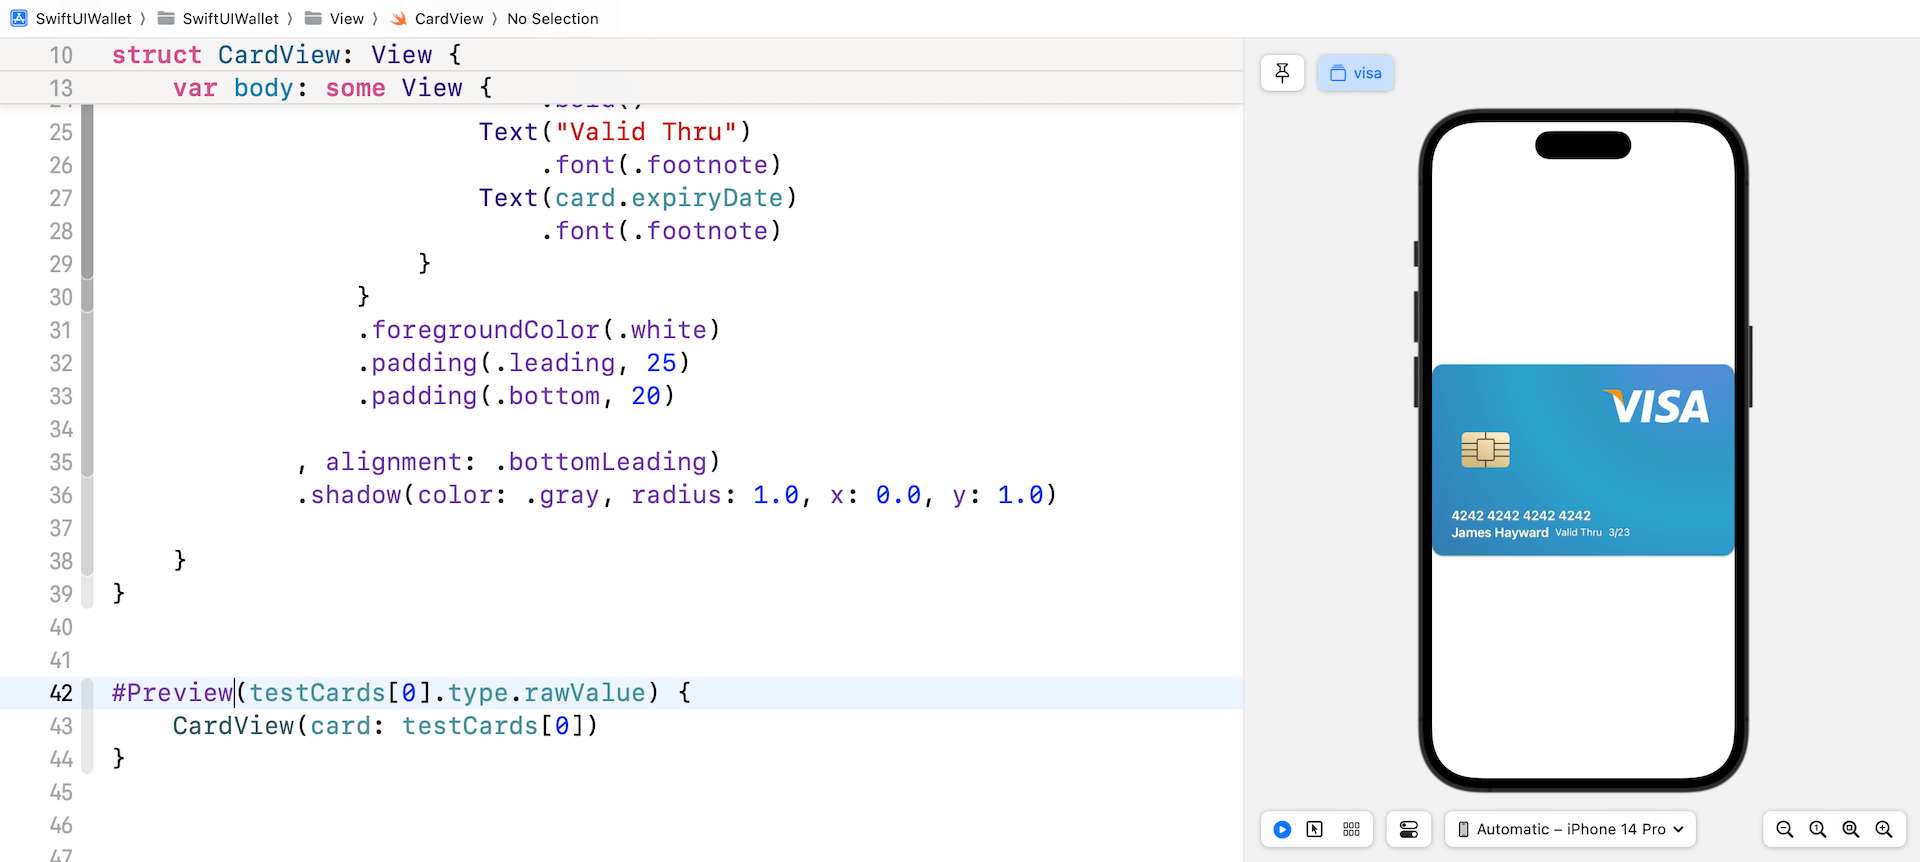This screenshot has height=862, width=1920.
Task: Select the visa preview tab
Action: [x=1355, y=73]
